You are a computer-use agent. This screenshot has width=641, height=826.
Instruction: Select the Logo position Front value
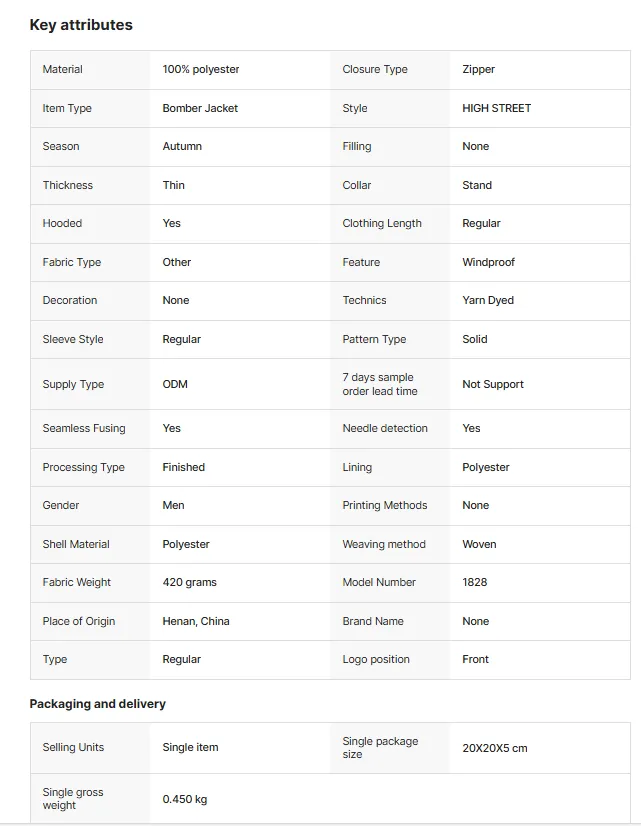pos(476,659)
